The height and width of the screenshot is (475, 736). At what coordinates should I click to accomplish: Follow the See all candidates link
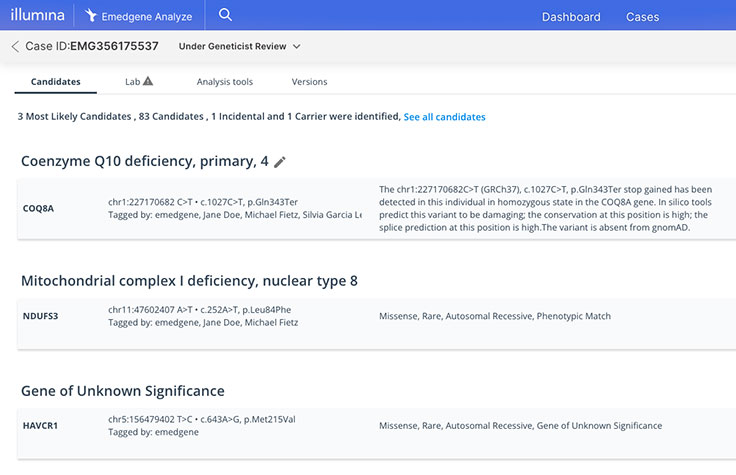click(444, 117)
